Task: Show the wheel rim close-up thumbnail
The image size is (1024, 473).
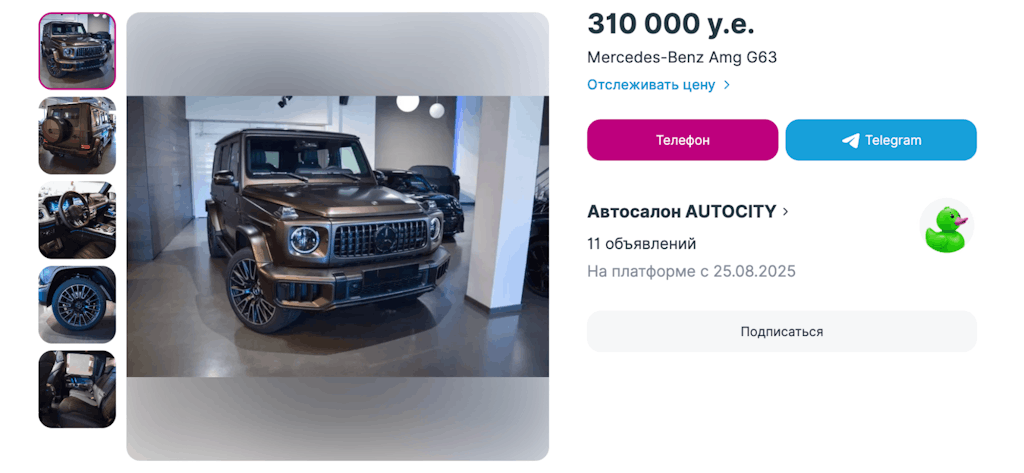Action: tap(77, 304)
